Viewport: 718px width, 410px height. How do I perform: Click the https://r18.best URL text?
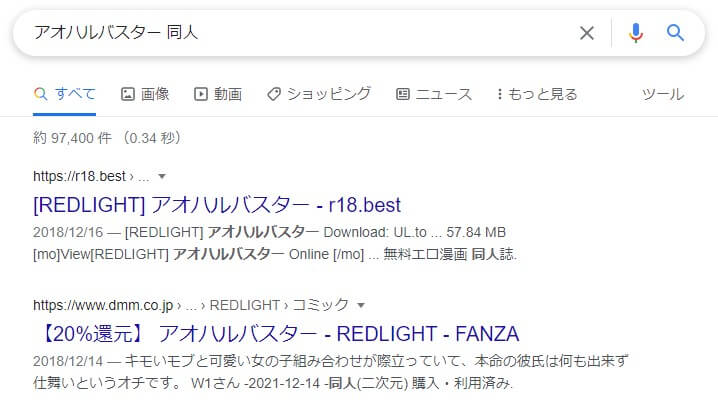coord(79,176)
